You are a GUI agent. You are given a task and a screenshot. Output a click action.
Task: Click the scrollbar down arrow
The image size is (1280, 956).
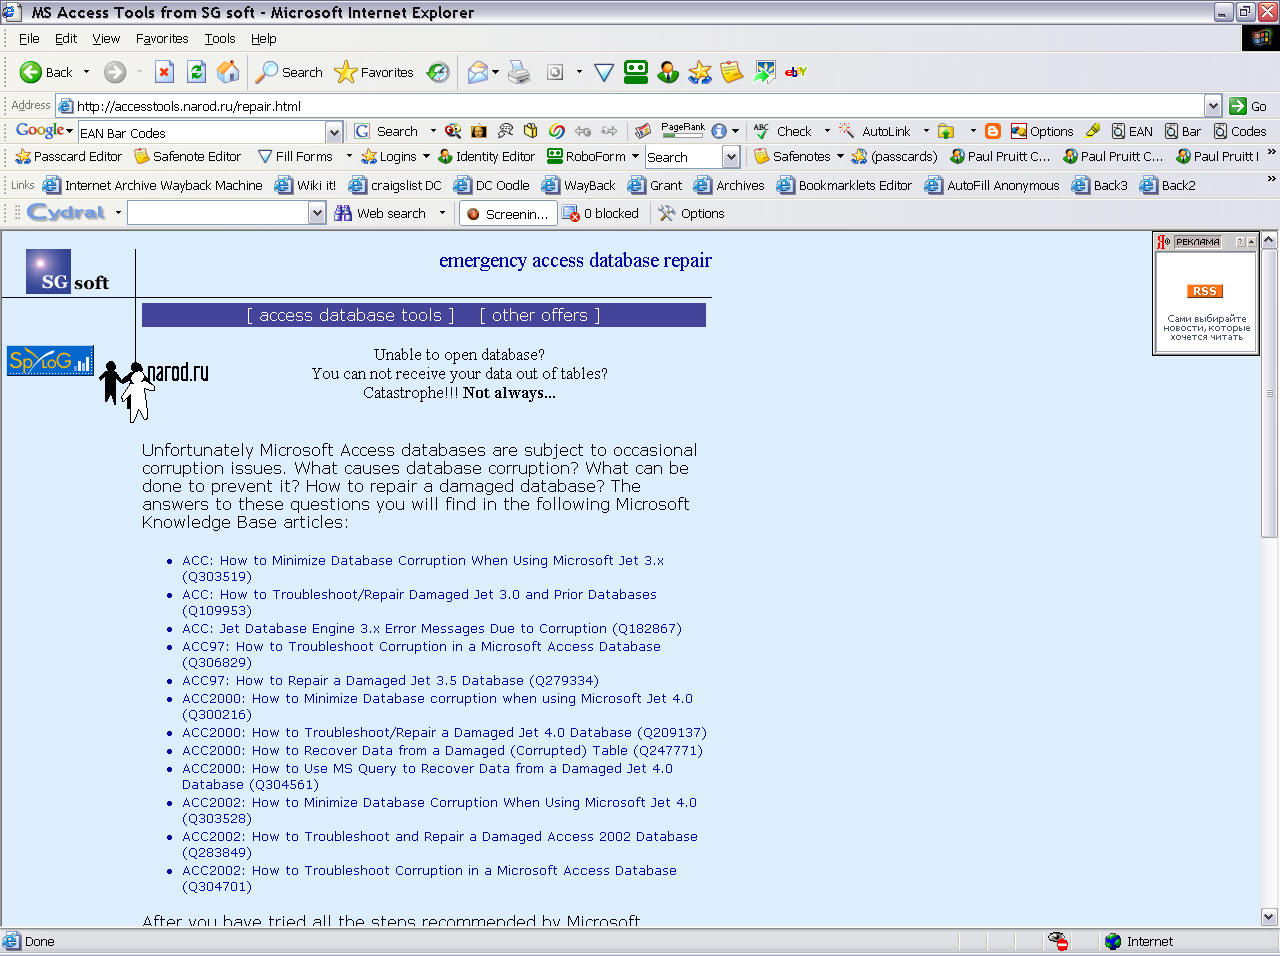(1269, 917)
